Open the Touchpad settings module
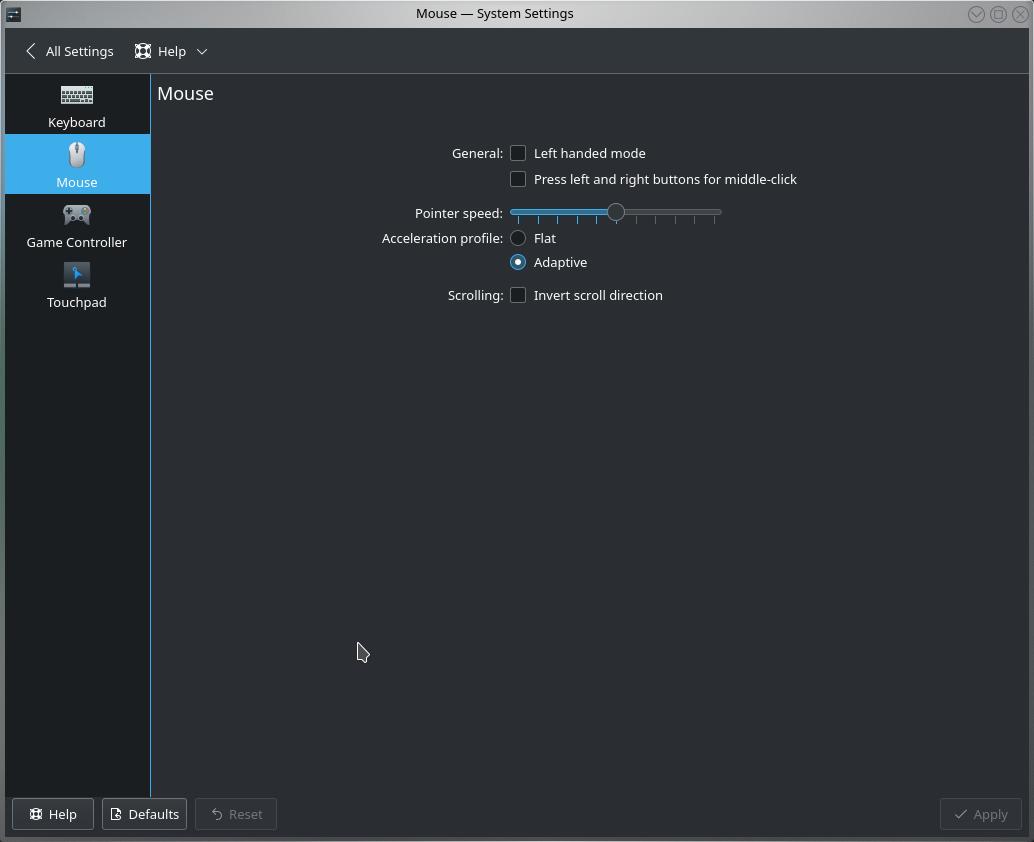The height and width of the screenshot is (842, 1034). coord(77,284)
